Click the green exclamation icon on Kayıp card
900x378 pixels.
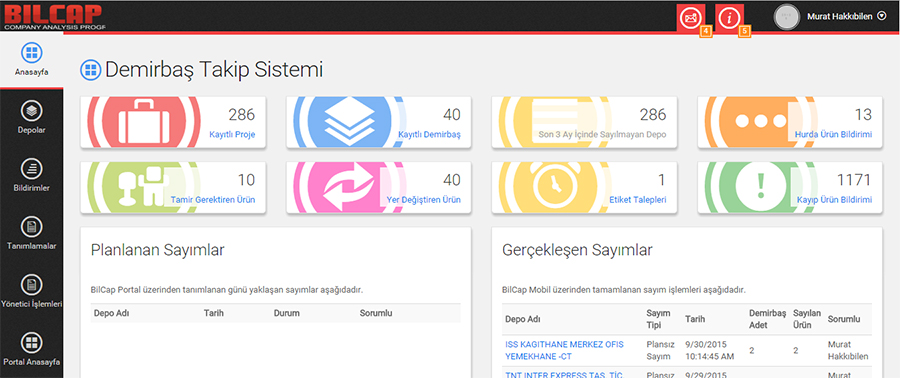[761, 187]
